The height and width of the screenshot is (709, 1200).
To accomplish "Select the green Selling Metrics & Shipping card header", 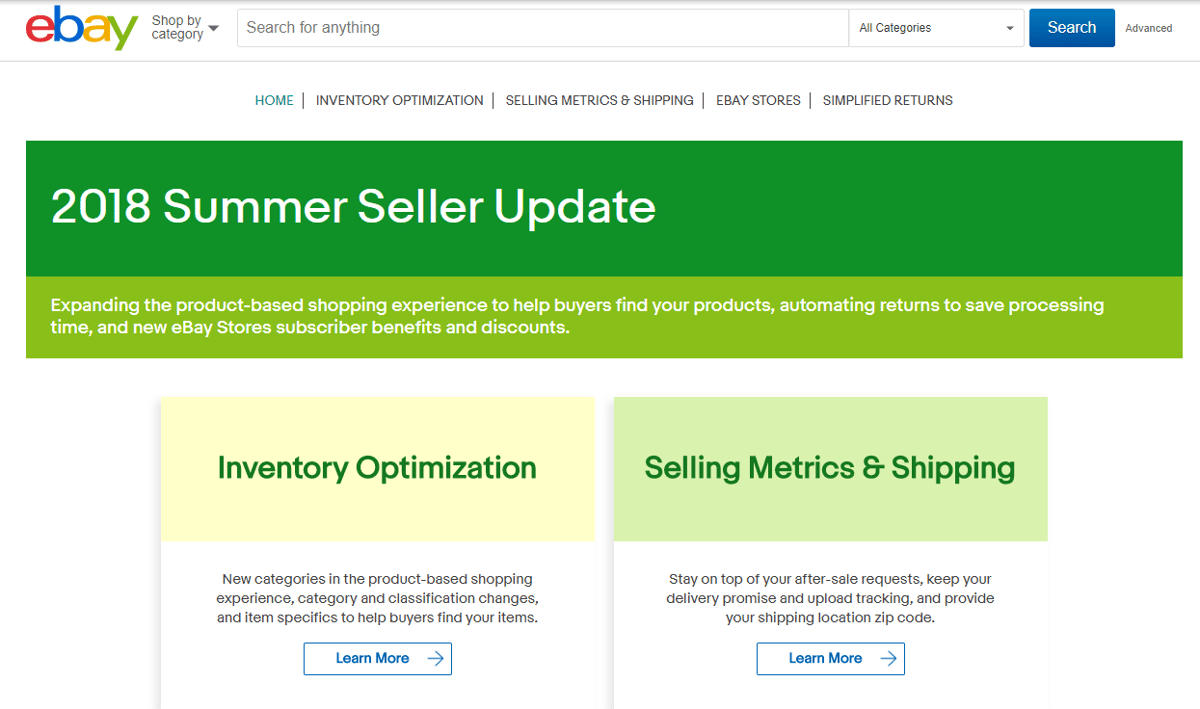I will pos(830,468).
